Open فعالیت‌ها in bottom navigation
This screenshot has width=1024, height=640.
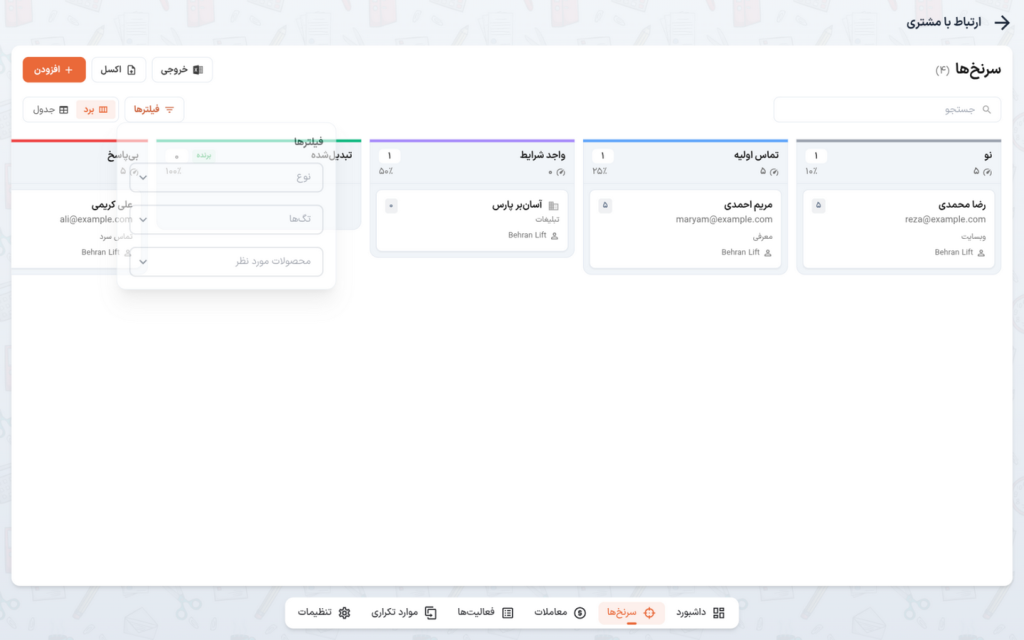pyautogui.click(x=485, y=613)
